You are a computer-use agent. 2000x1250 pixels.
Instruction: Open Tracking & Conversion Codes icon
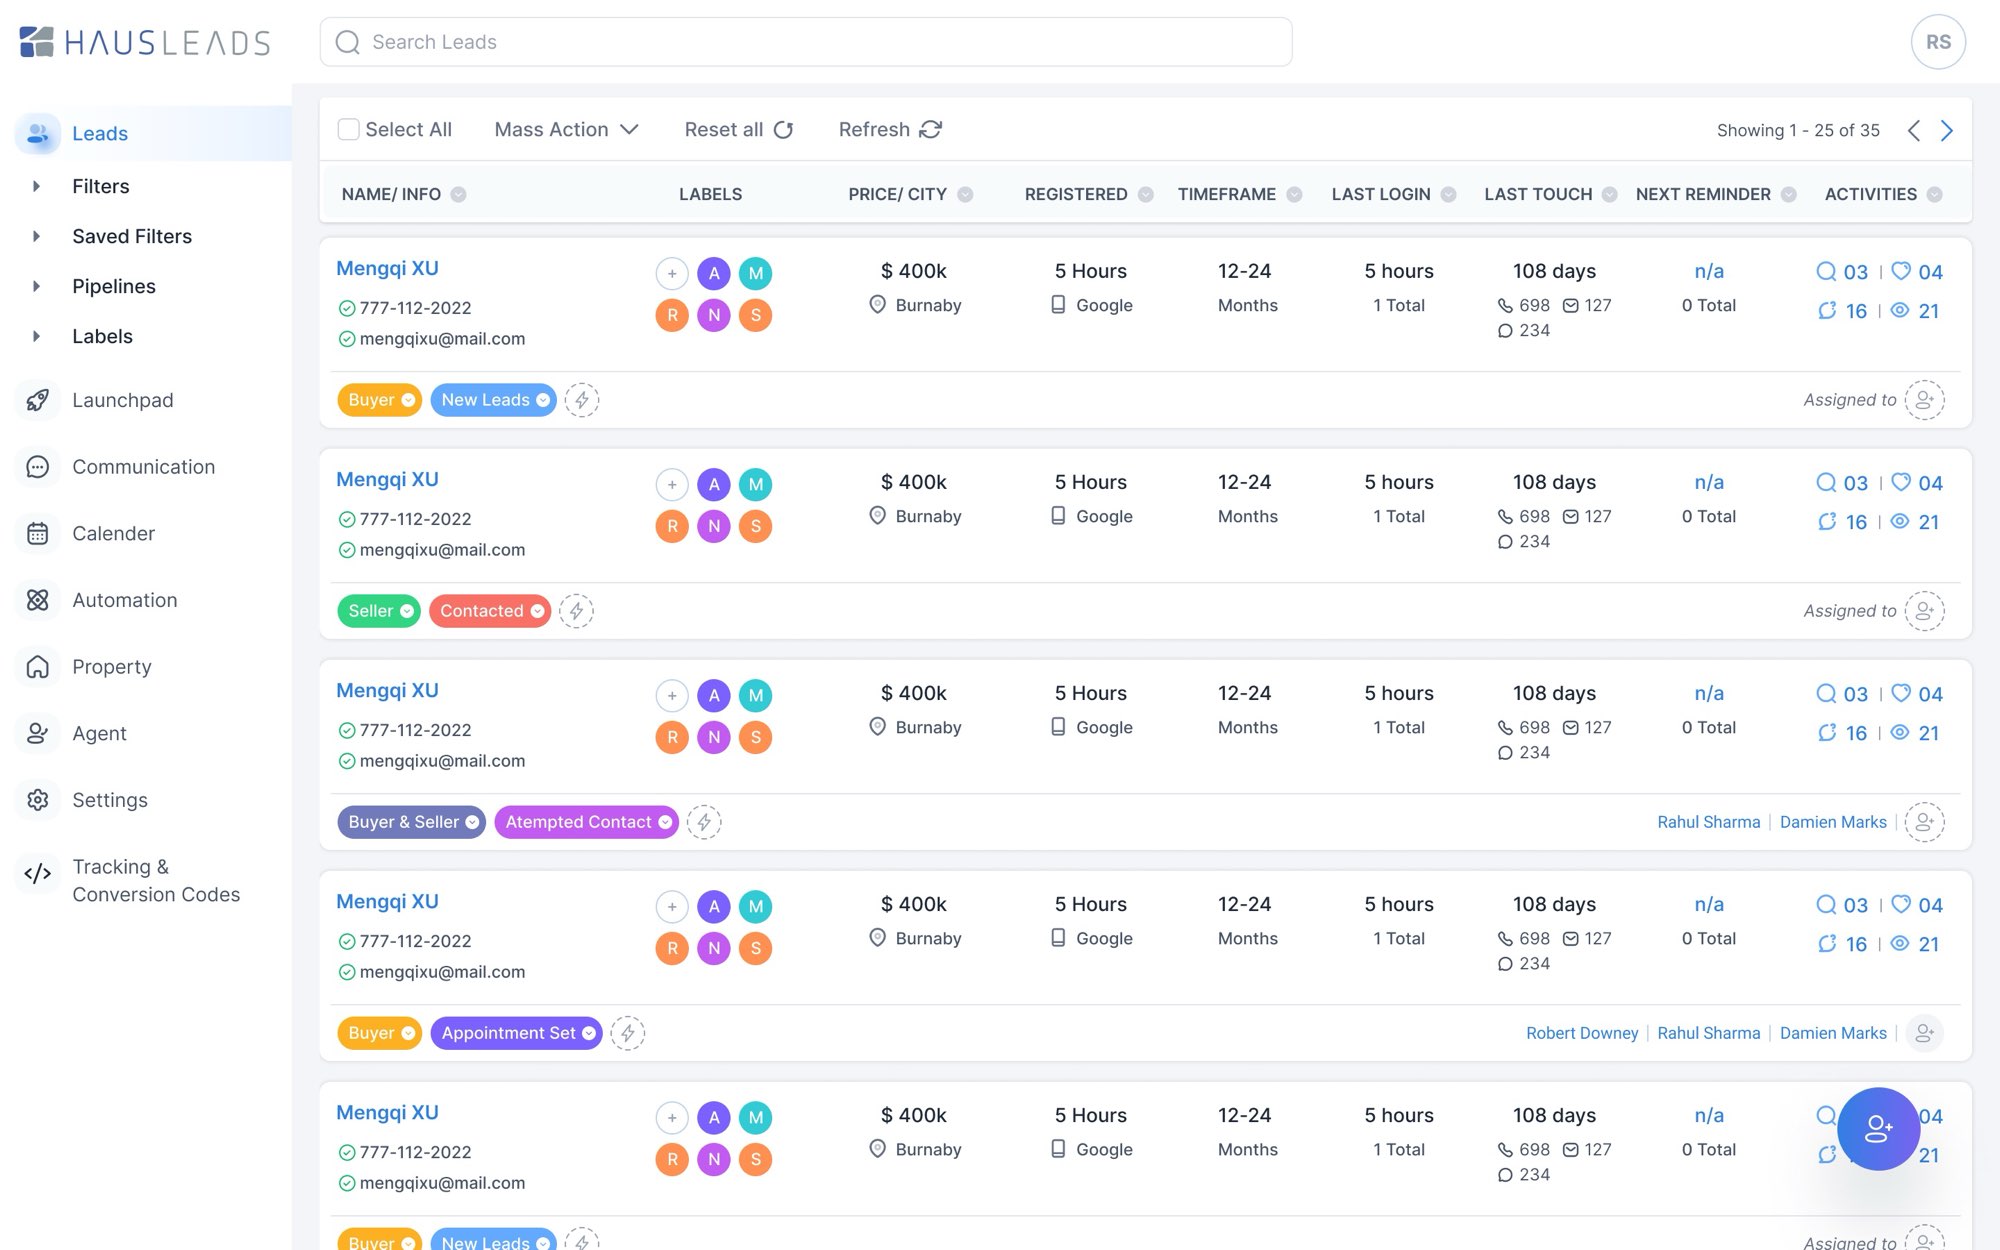point(38,874)
